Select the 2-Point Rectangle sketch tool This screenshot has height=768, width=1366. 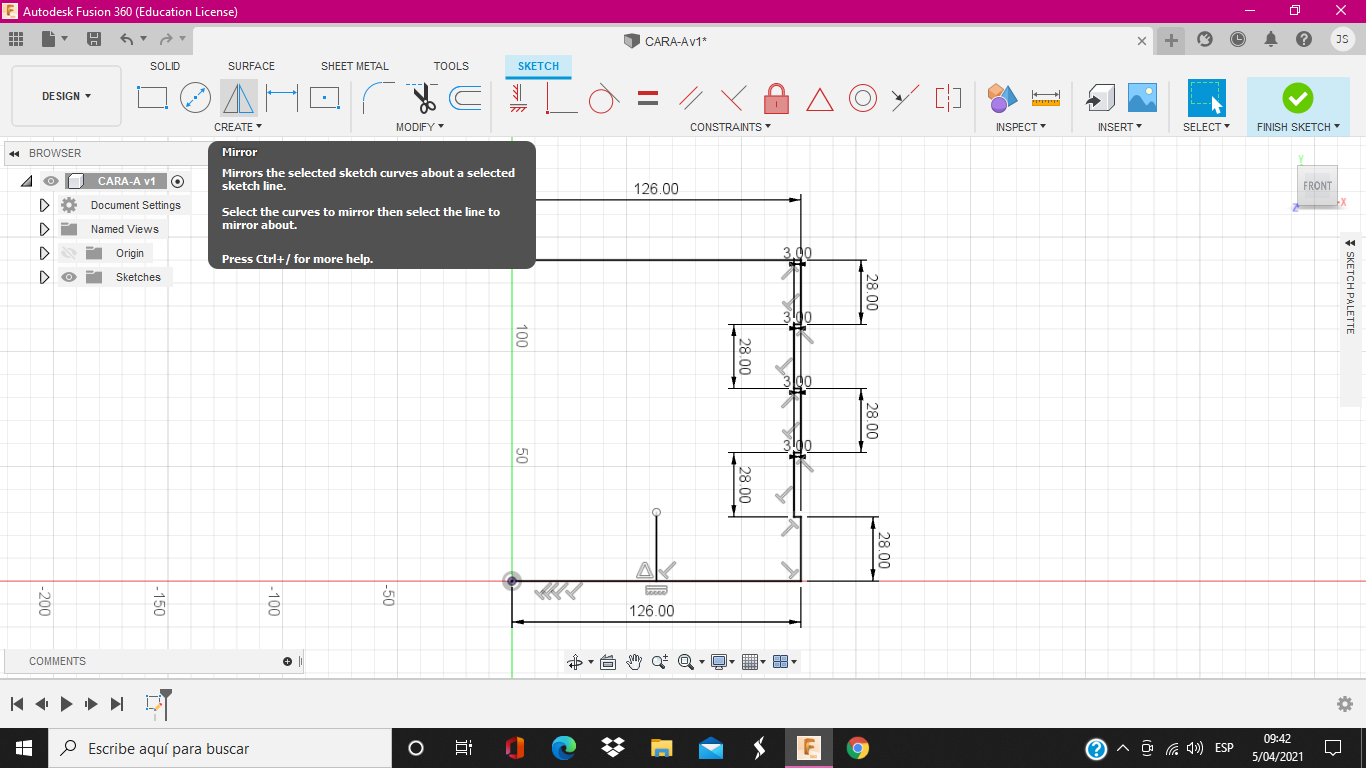pyautogui.click(x=152, y=98)
